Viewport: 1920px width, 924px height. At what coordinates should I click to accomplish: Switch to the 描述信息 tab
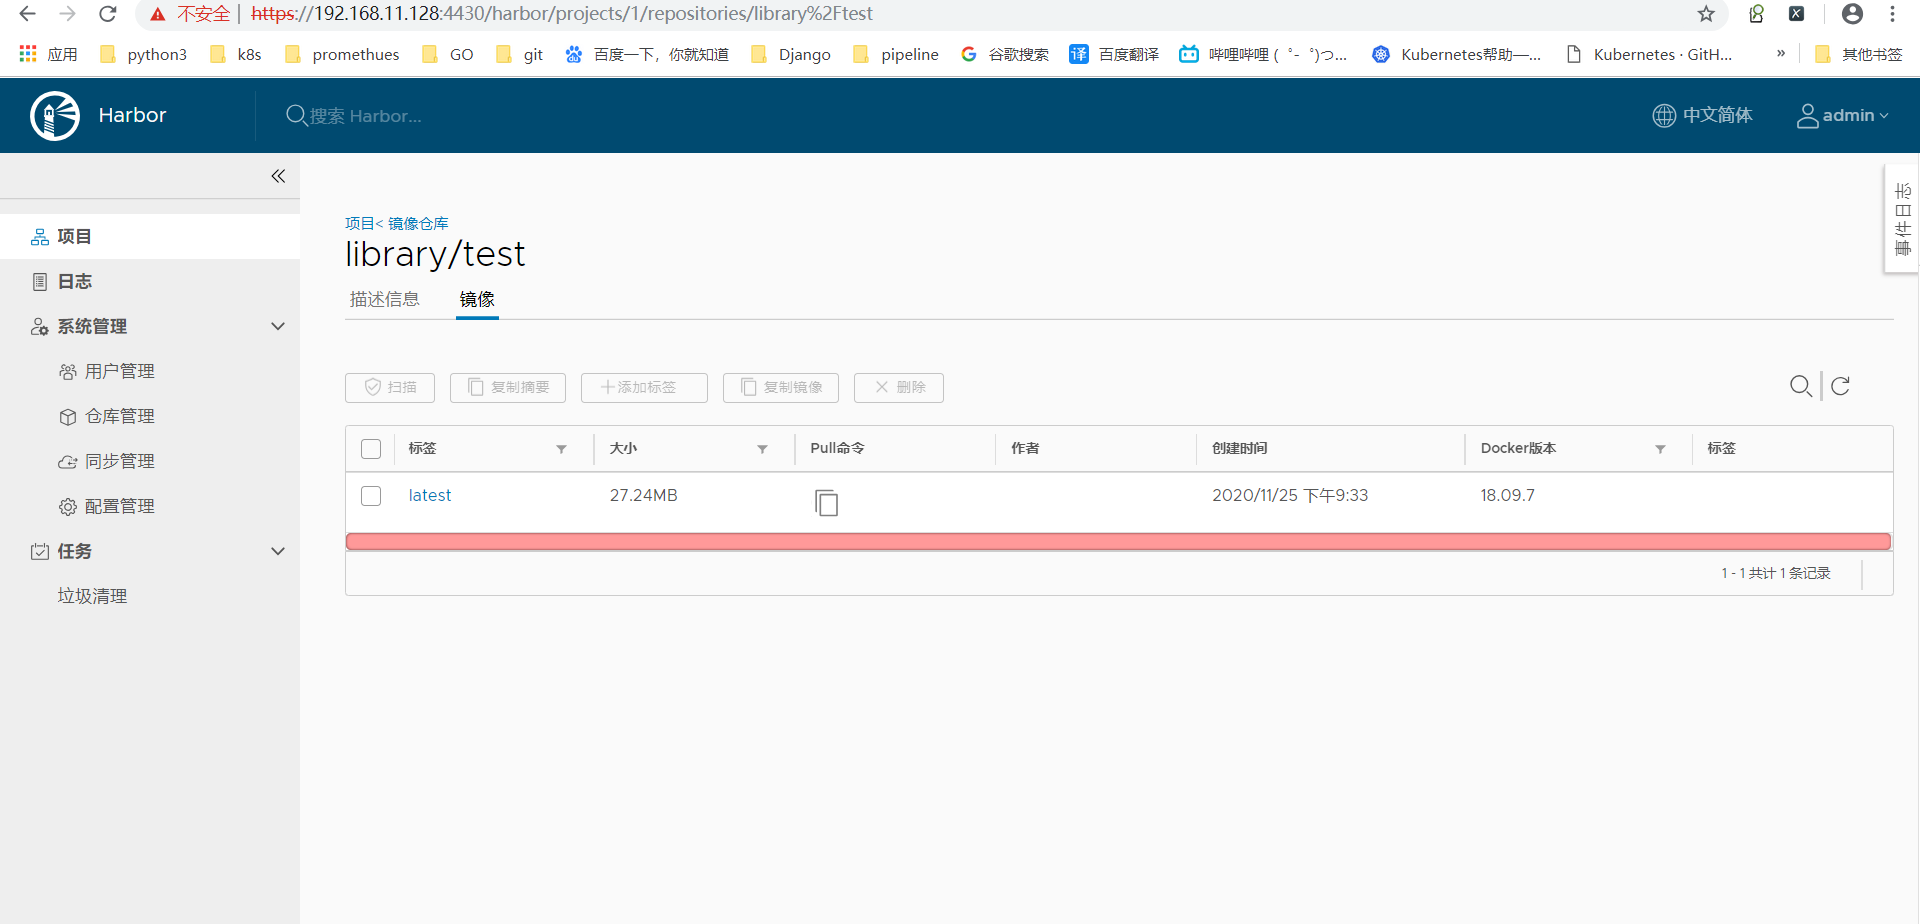point(384,298)
